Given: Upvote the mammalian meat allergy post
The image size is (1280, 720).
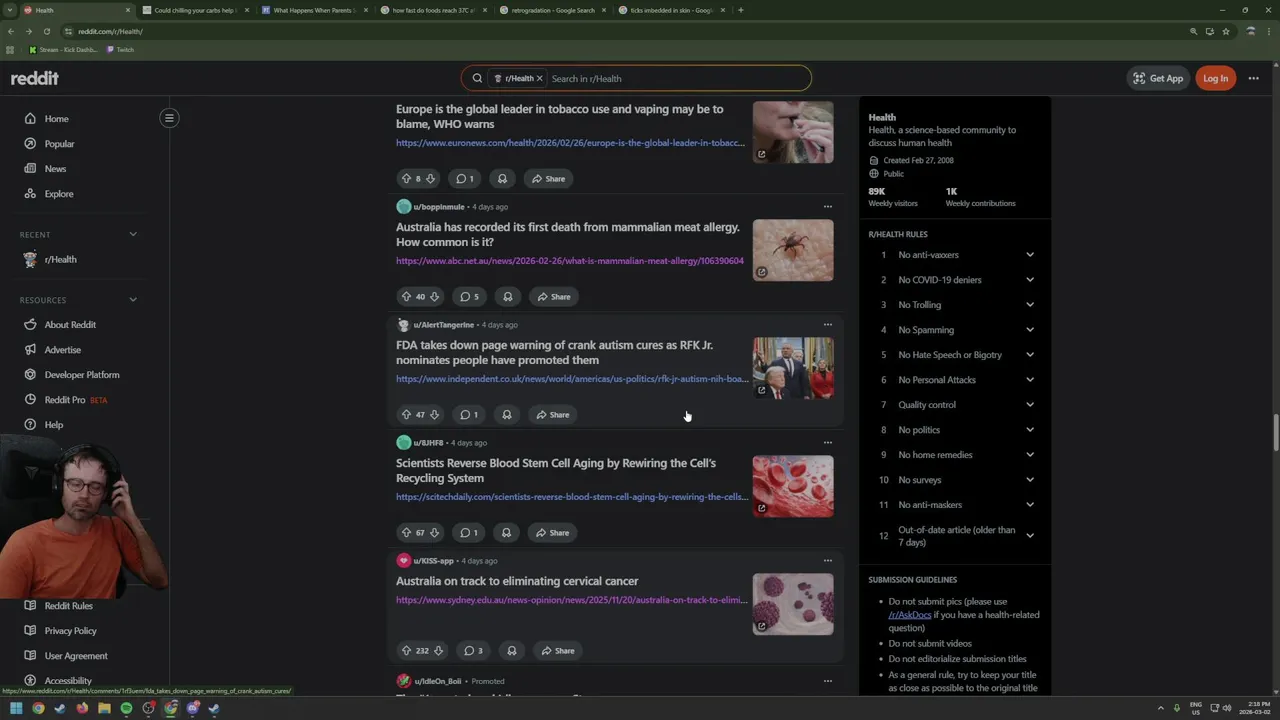Looking at the screenshot, I should 406,297.
